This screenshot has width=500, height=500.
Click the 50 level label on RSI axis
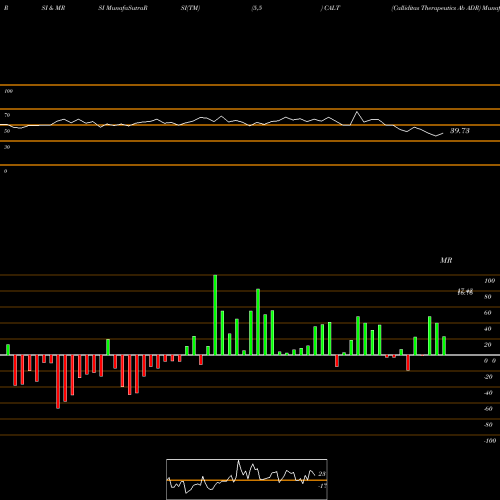coord(7,131)
